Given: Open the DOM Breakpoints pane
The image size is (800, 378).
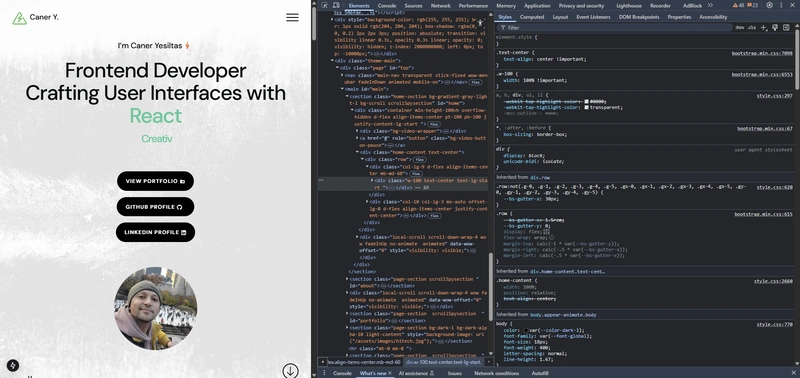Looking at the screenshot, I should click(639, 17).
